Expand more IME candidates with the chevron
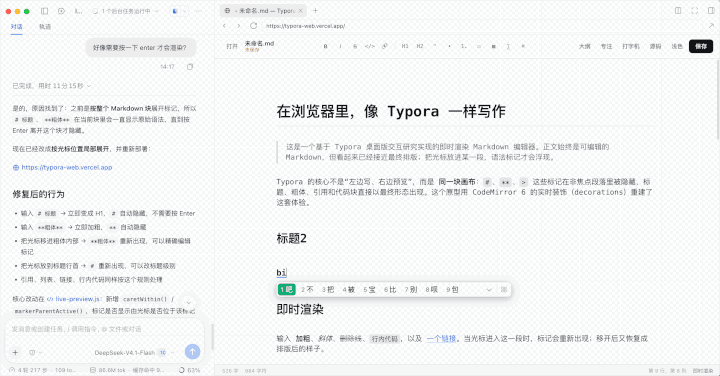This screenshot has width=720, height=376. click(489, 290)
